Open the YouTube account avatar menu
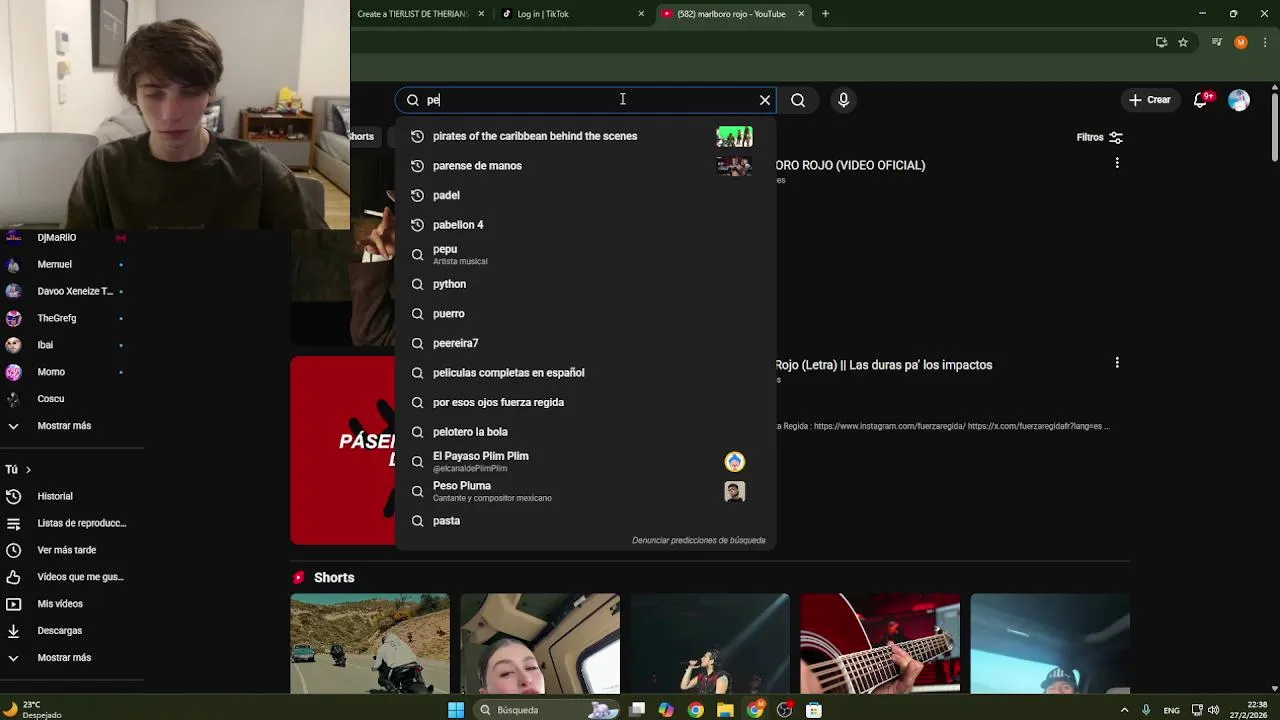Viewport: 1280px width, 720px height. point(1239,100)
